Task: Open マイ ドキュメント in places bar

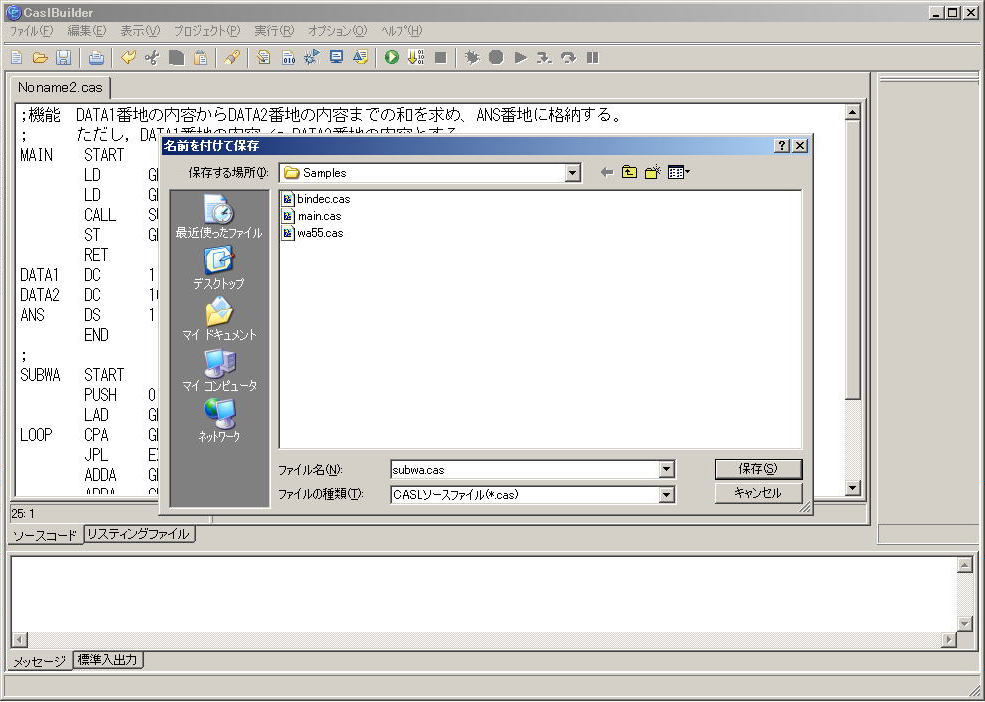Action: tap(218, 319)
